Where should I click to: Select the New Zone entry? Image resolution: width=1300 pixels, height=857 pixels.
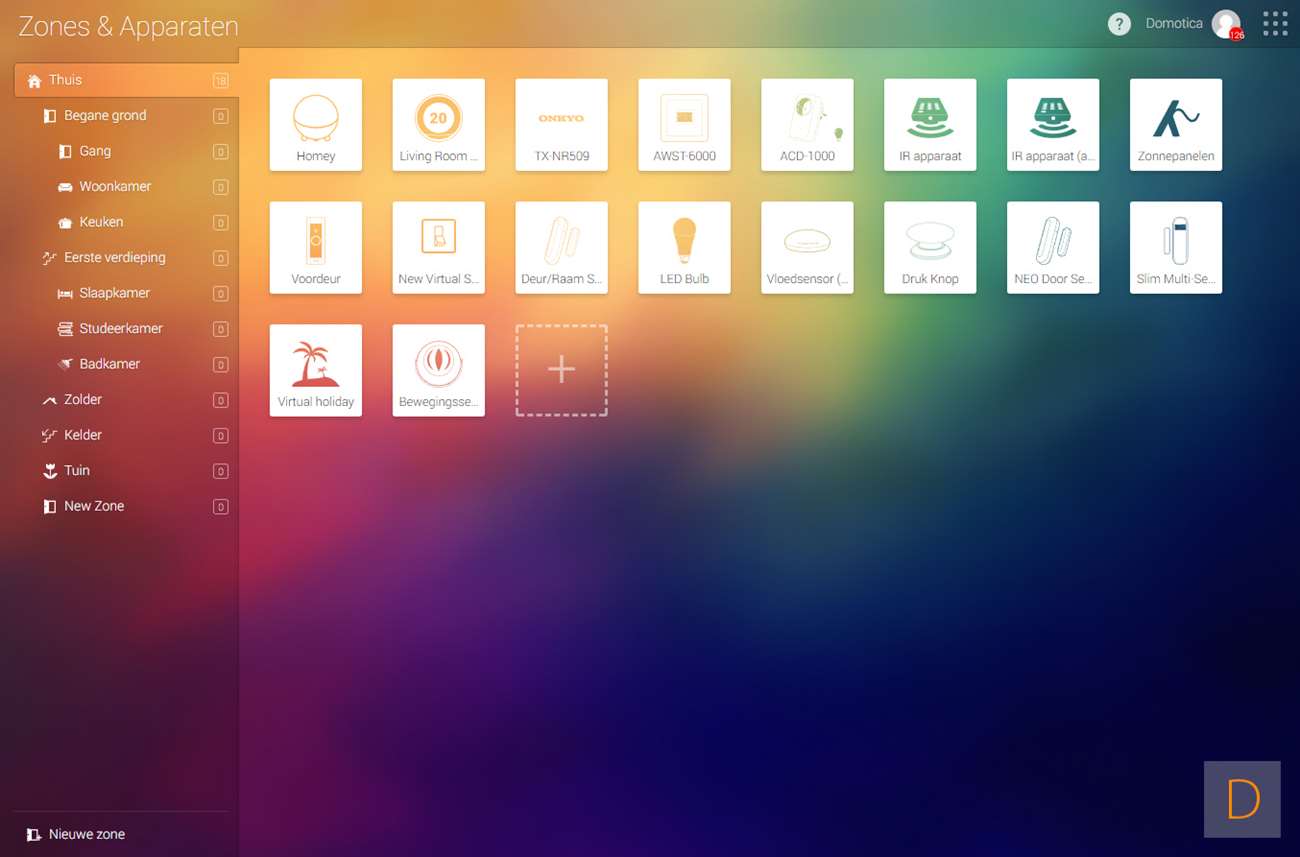126,506
